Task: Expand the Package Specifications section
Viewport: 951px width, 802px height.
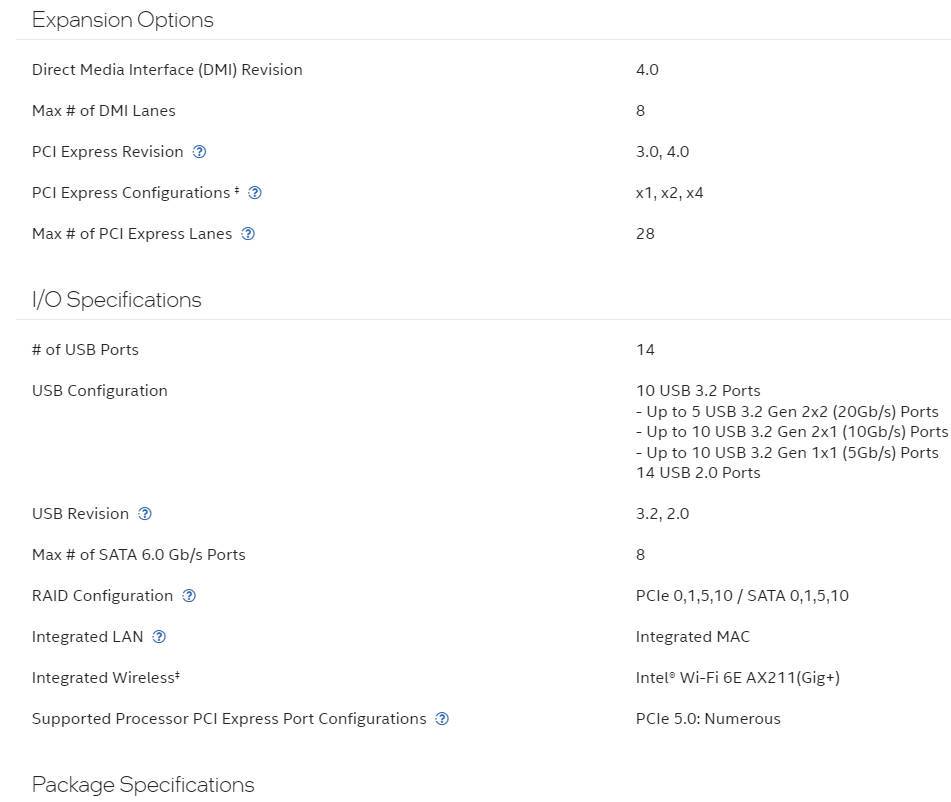Action: (x=142, y=784)
